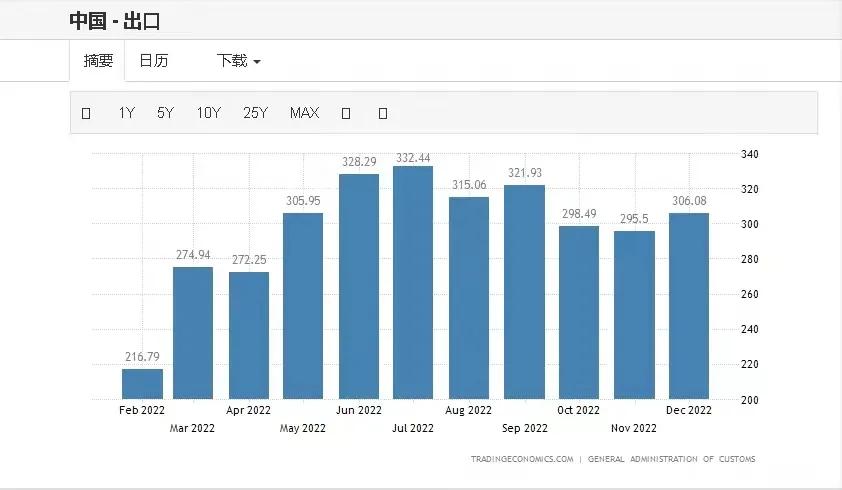Screen dimensions: 842x490
Task: Click the placeholder icon right after MAX
Action: pyautogui.click(x=346, y=113)
